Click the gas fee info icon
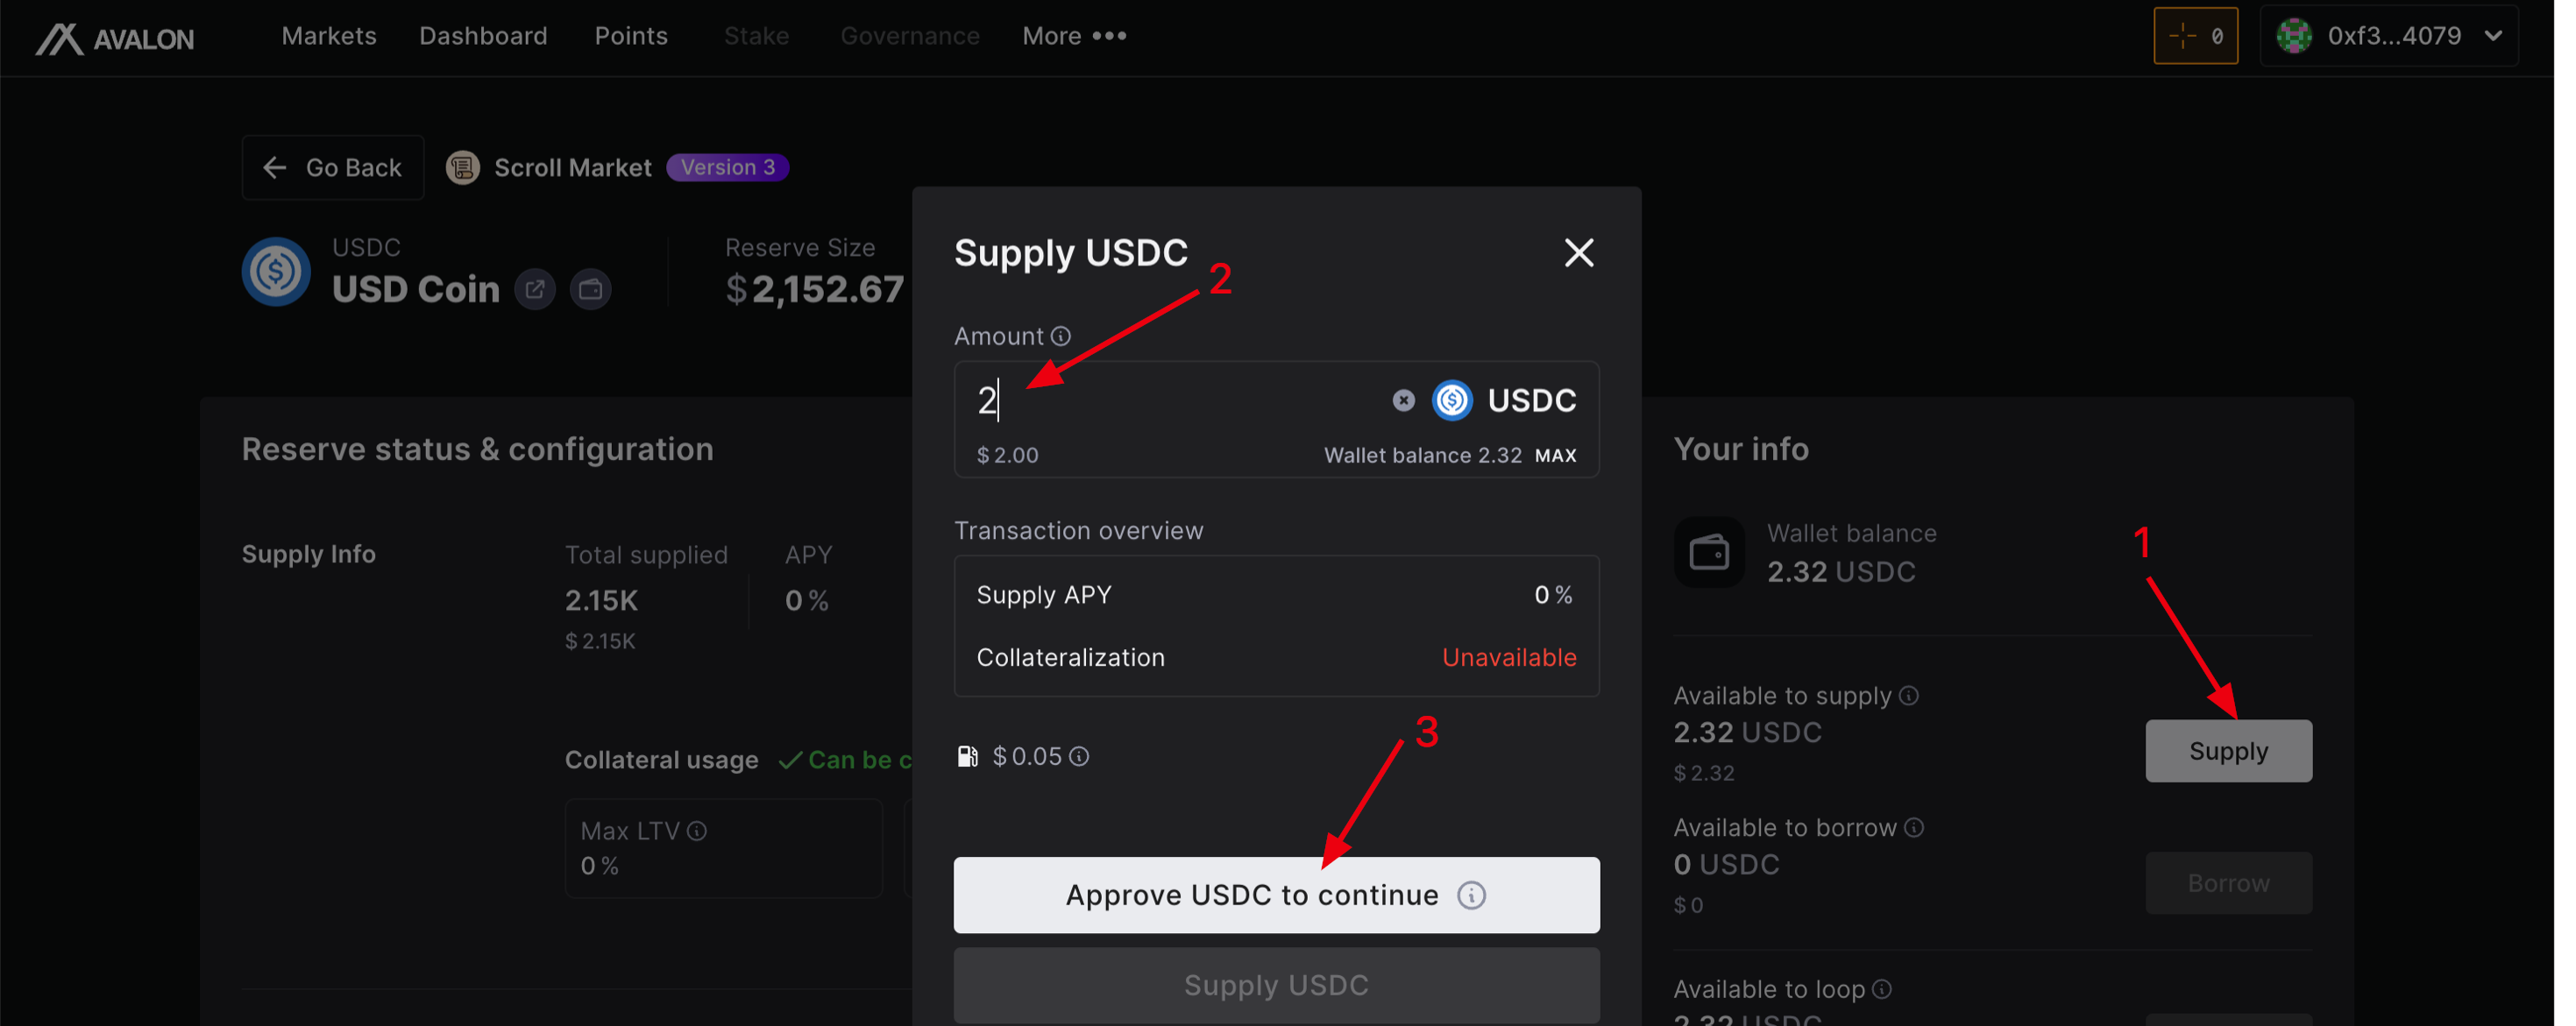Viewport: 2576px width, 1026px height. (x=1078, y=756)
